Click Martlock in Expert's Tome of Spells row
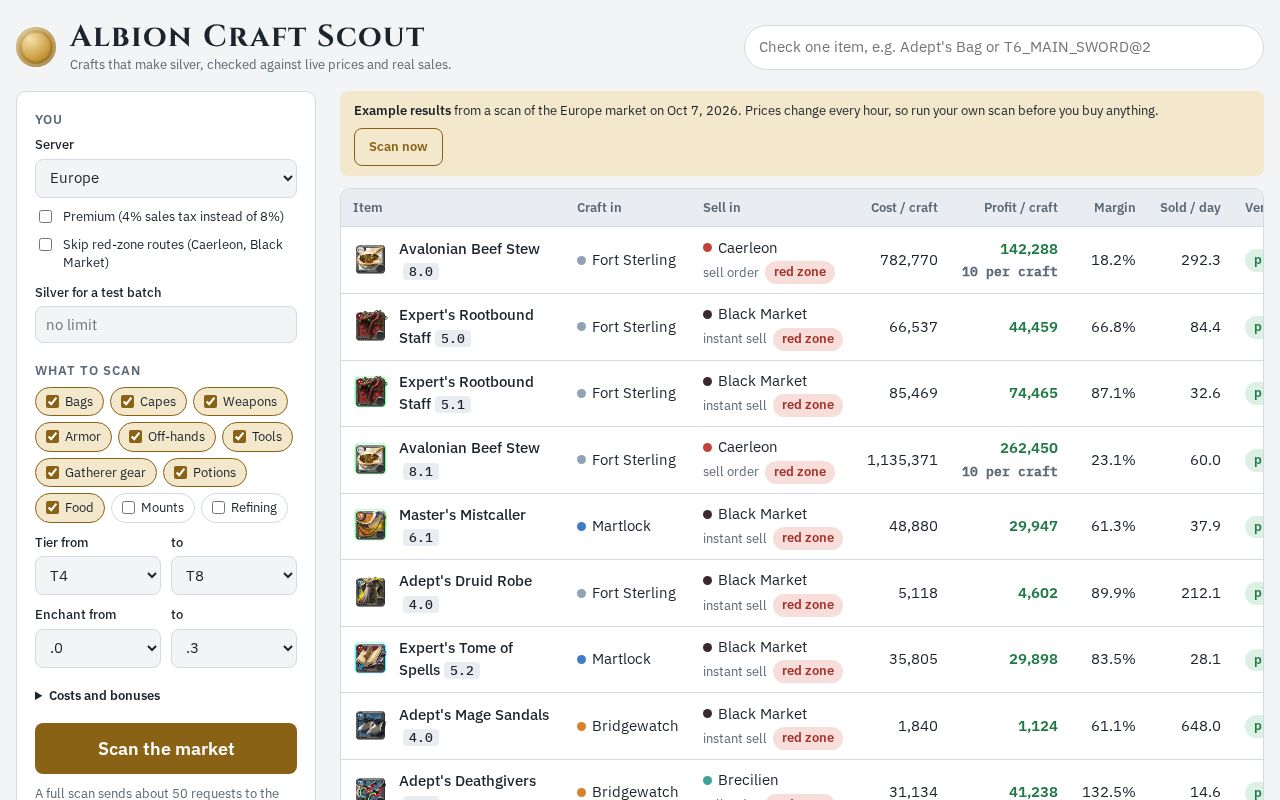 (x=621, y=659)
